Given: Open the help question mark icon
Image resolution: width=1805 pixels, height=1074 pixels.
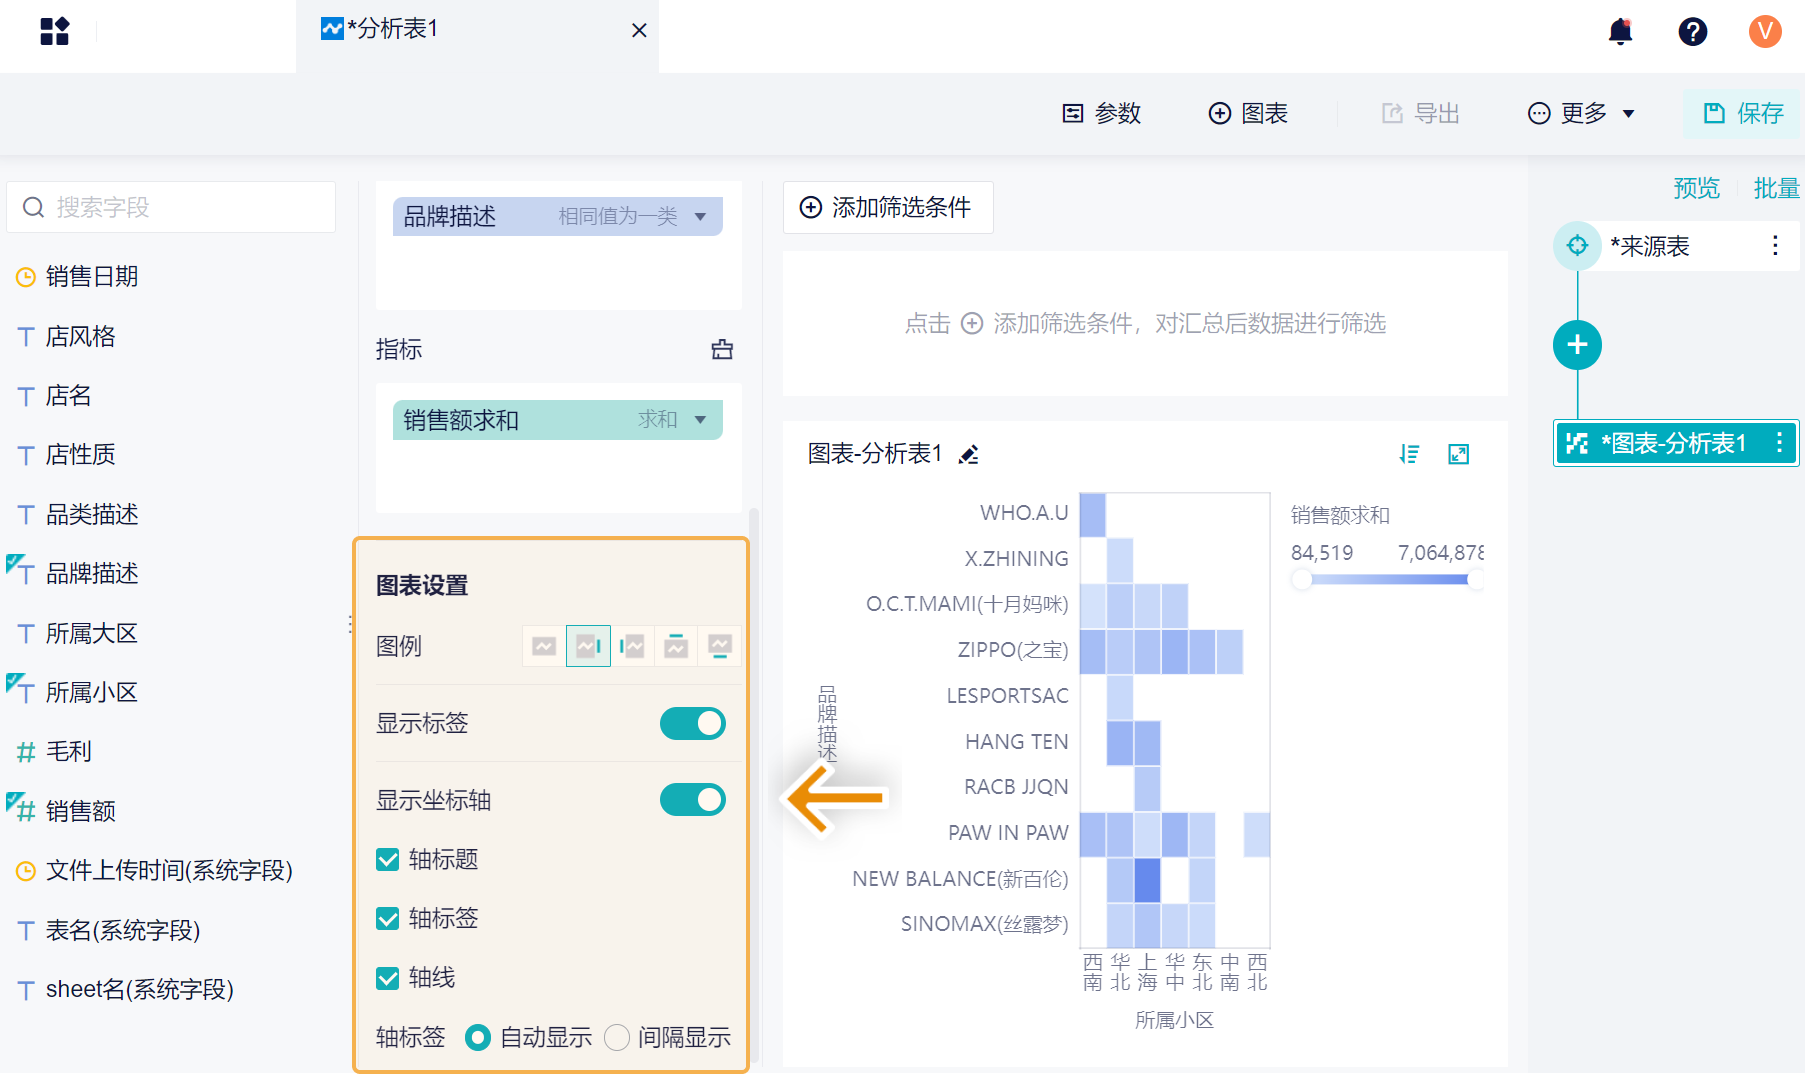Looking at the screenshot, I should pyautogui.click(x=1692, y=32).
